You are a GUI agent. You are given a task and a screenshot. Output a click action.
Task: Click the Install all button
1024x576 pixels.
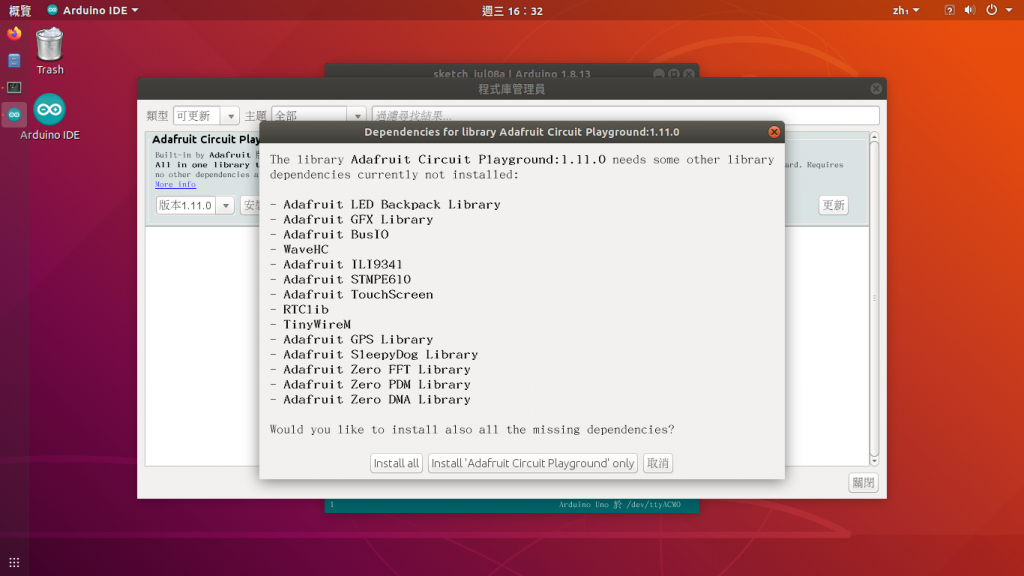click(x=396, y=463)
